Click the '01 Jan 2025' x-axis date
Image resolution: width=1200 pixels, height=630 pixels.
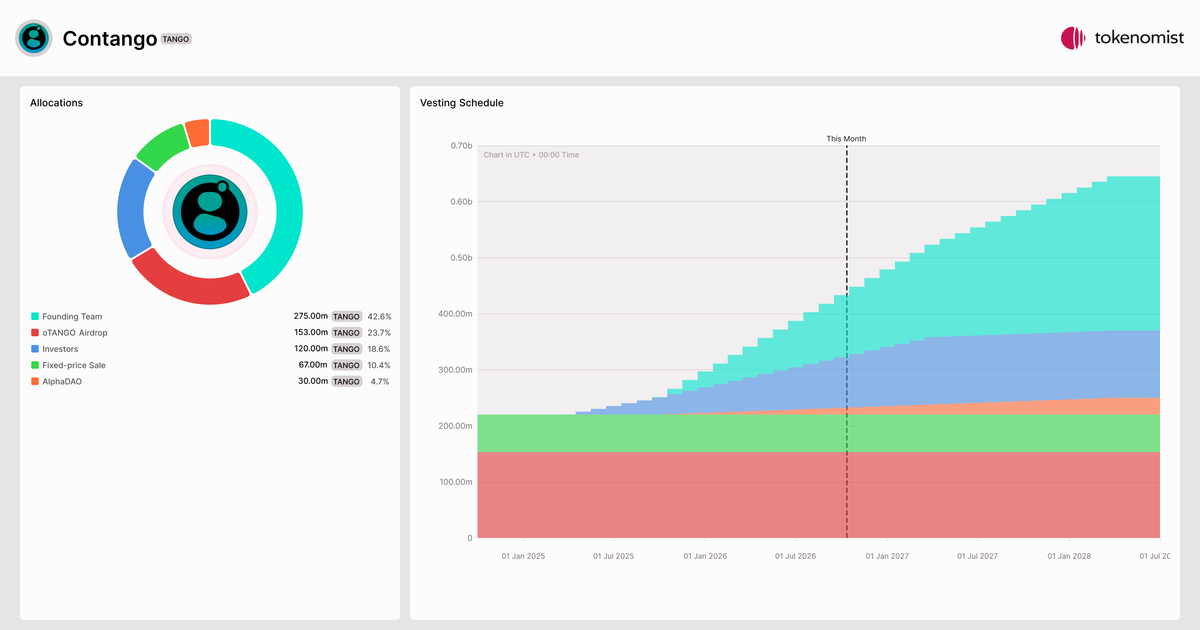point(523,556)
